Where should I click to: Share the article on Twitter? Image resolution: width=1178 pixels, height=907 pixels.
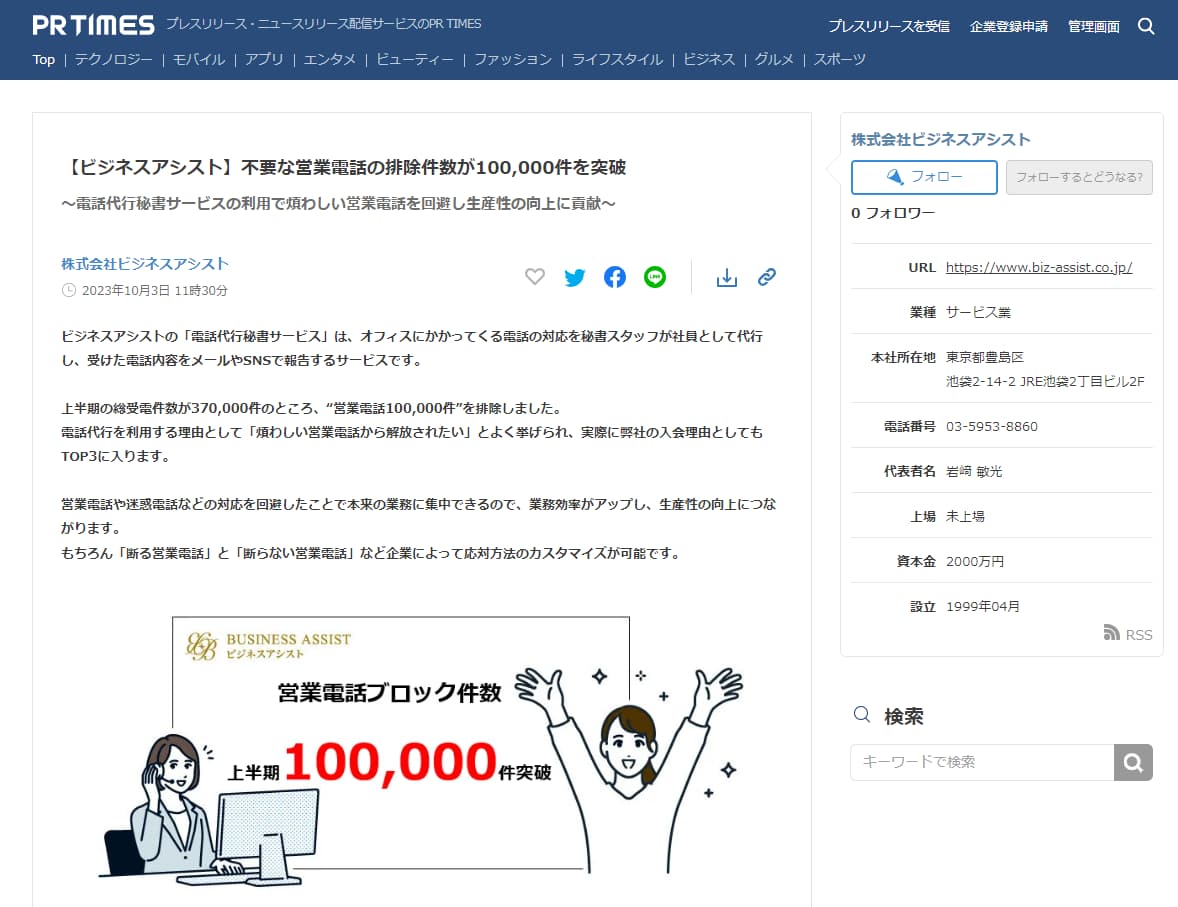tap(575, 277)
